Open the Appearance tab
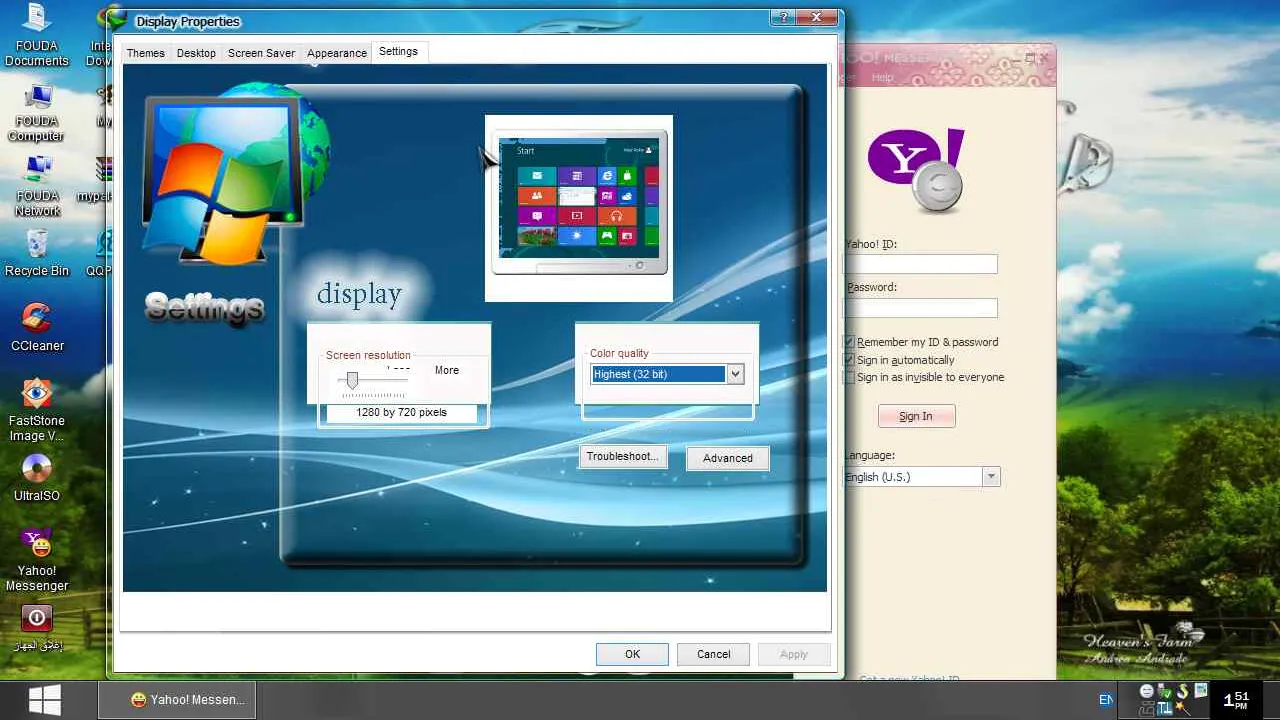1280x720 pixels. point(337,53)
